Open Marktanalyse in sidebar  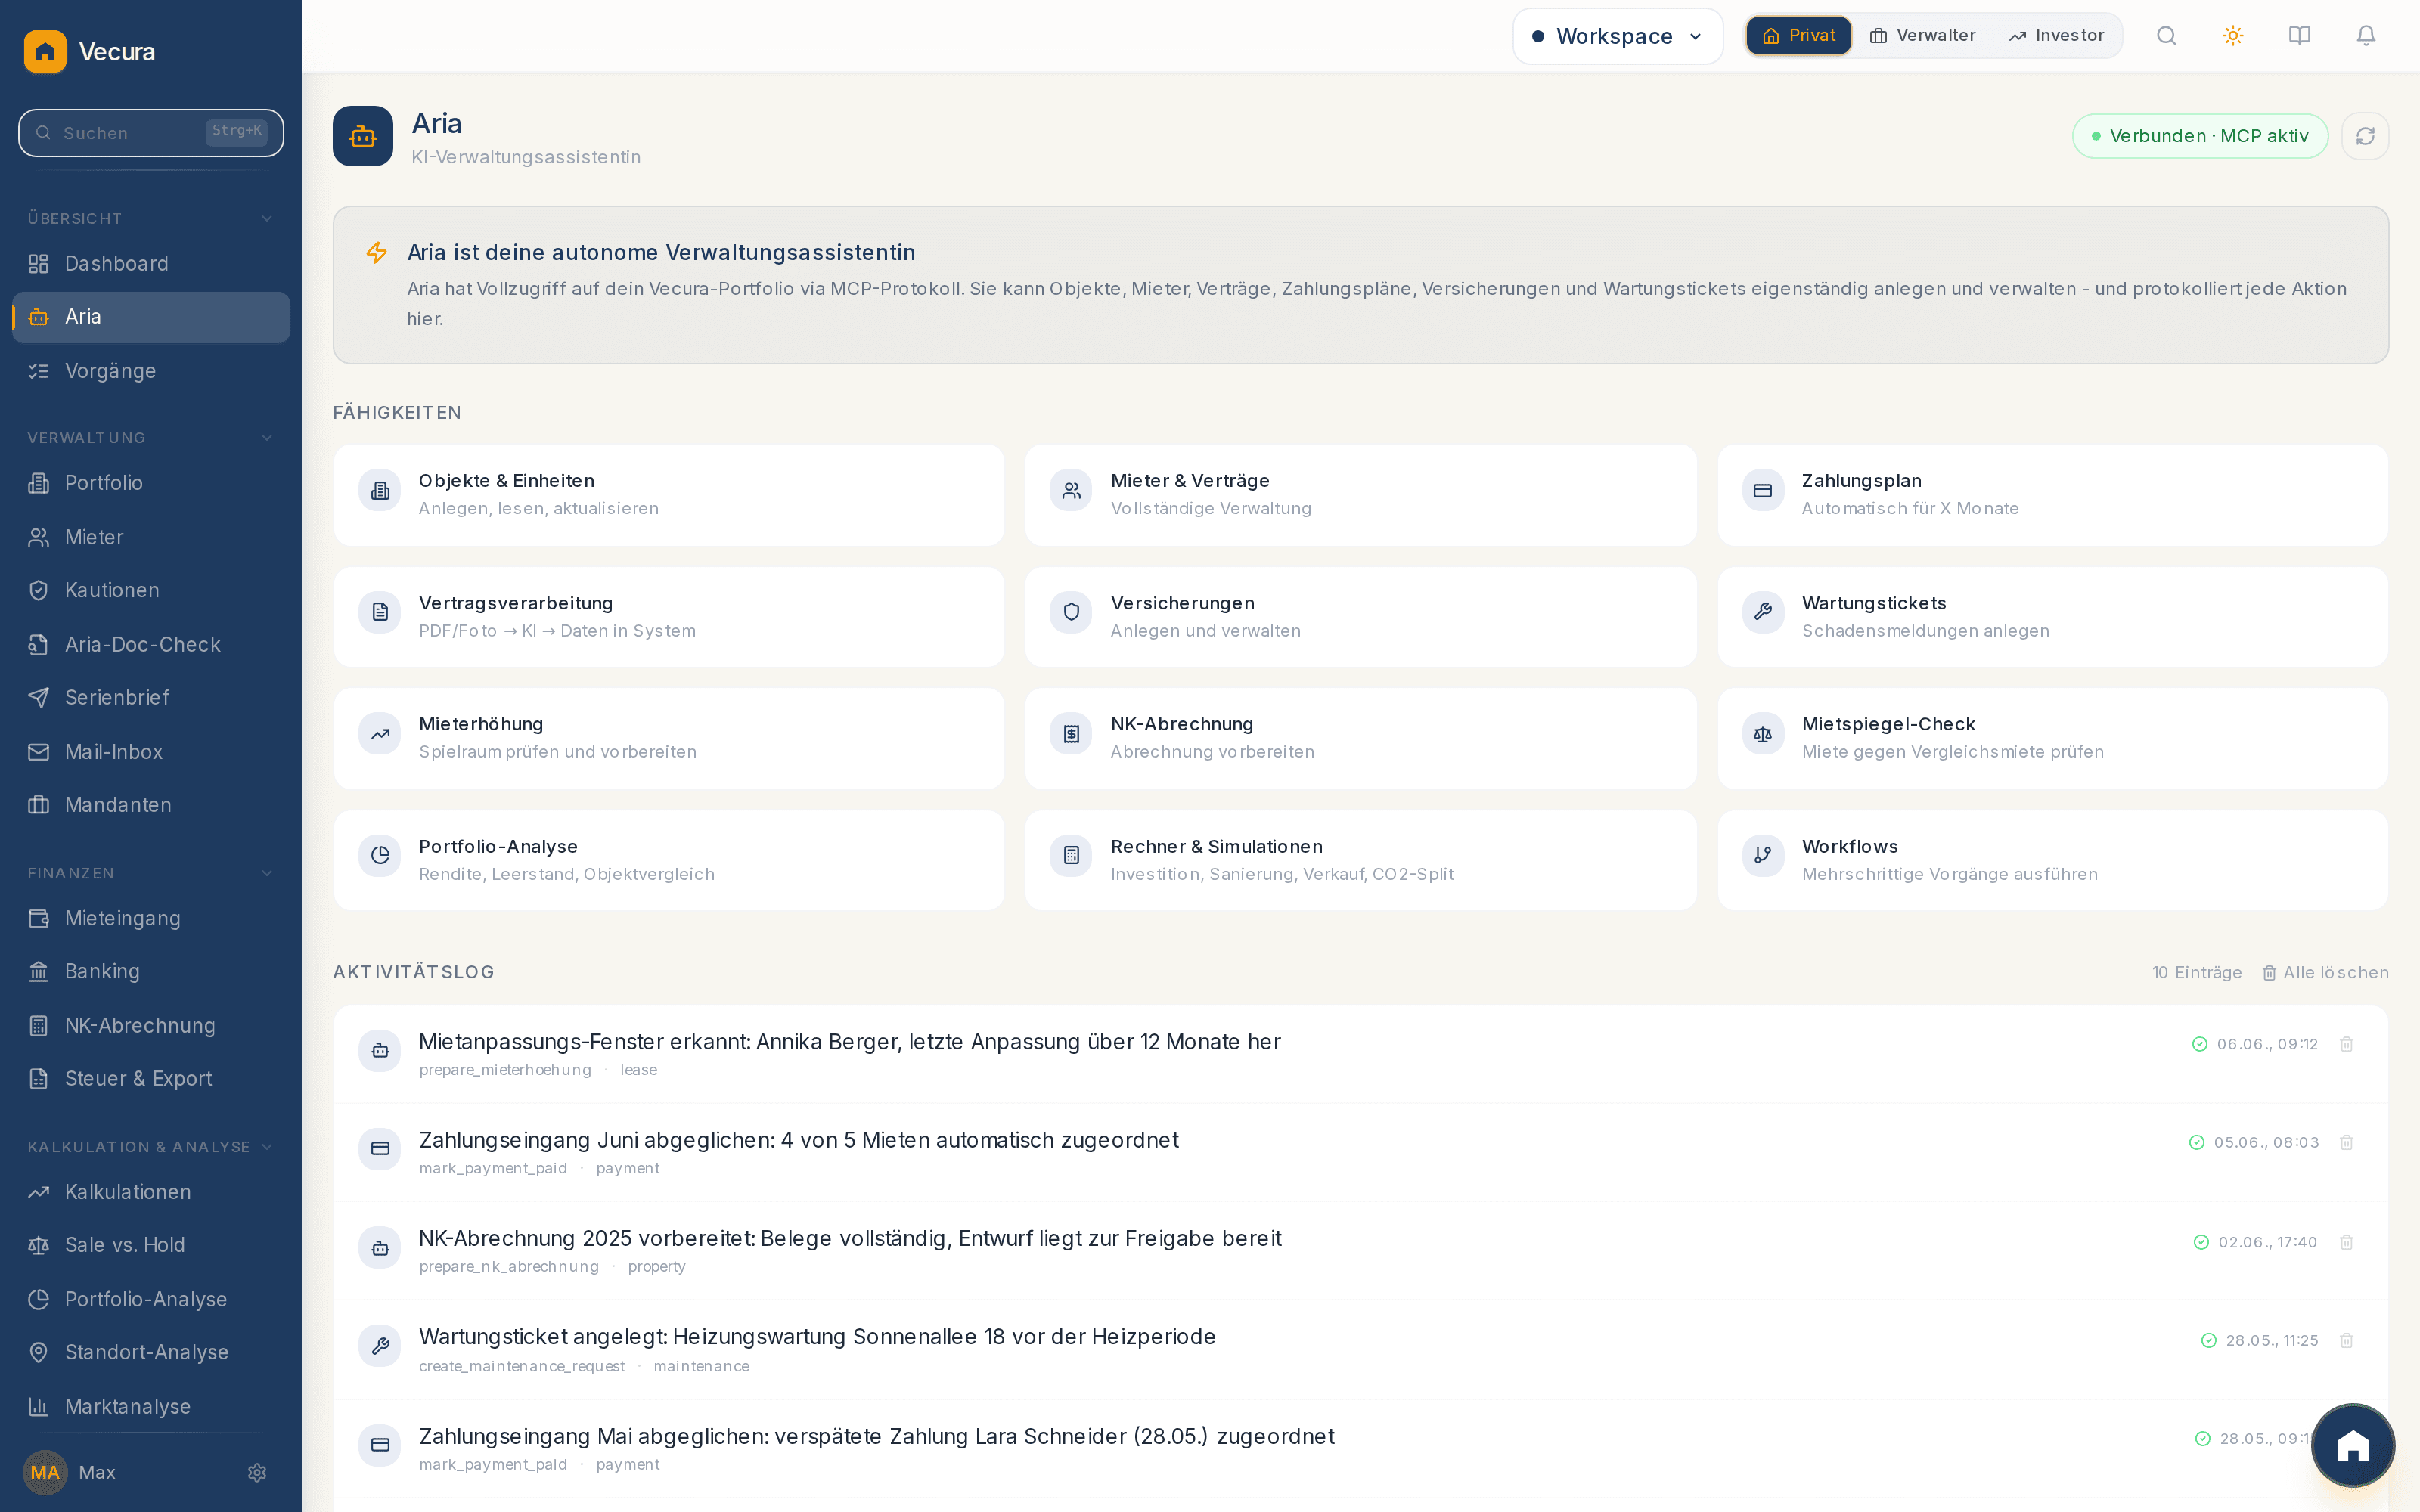(x=151, y=1407)
